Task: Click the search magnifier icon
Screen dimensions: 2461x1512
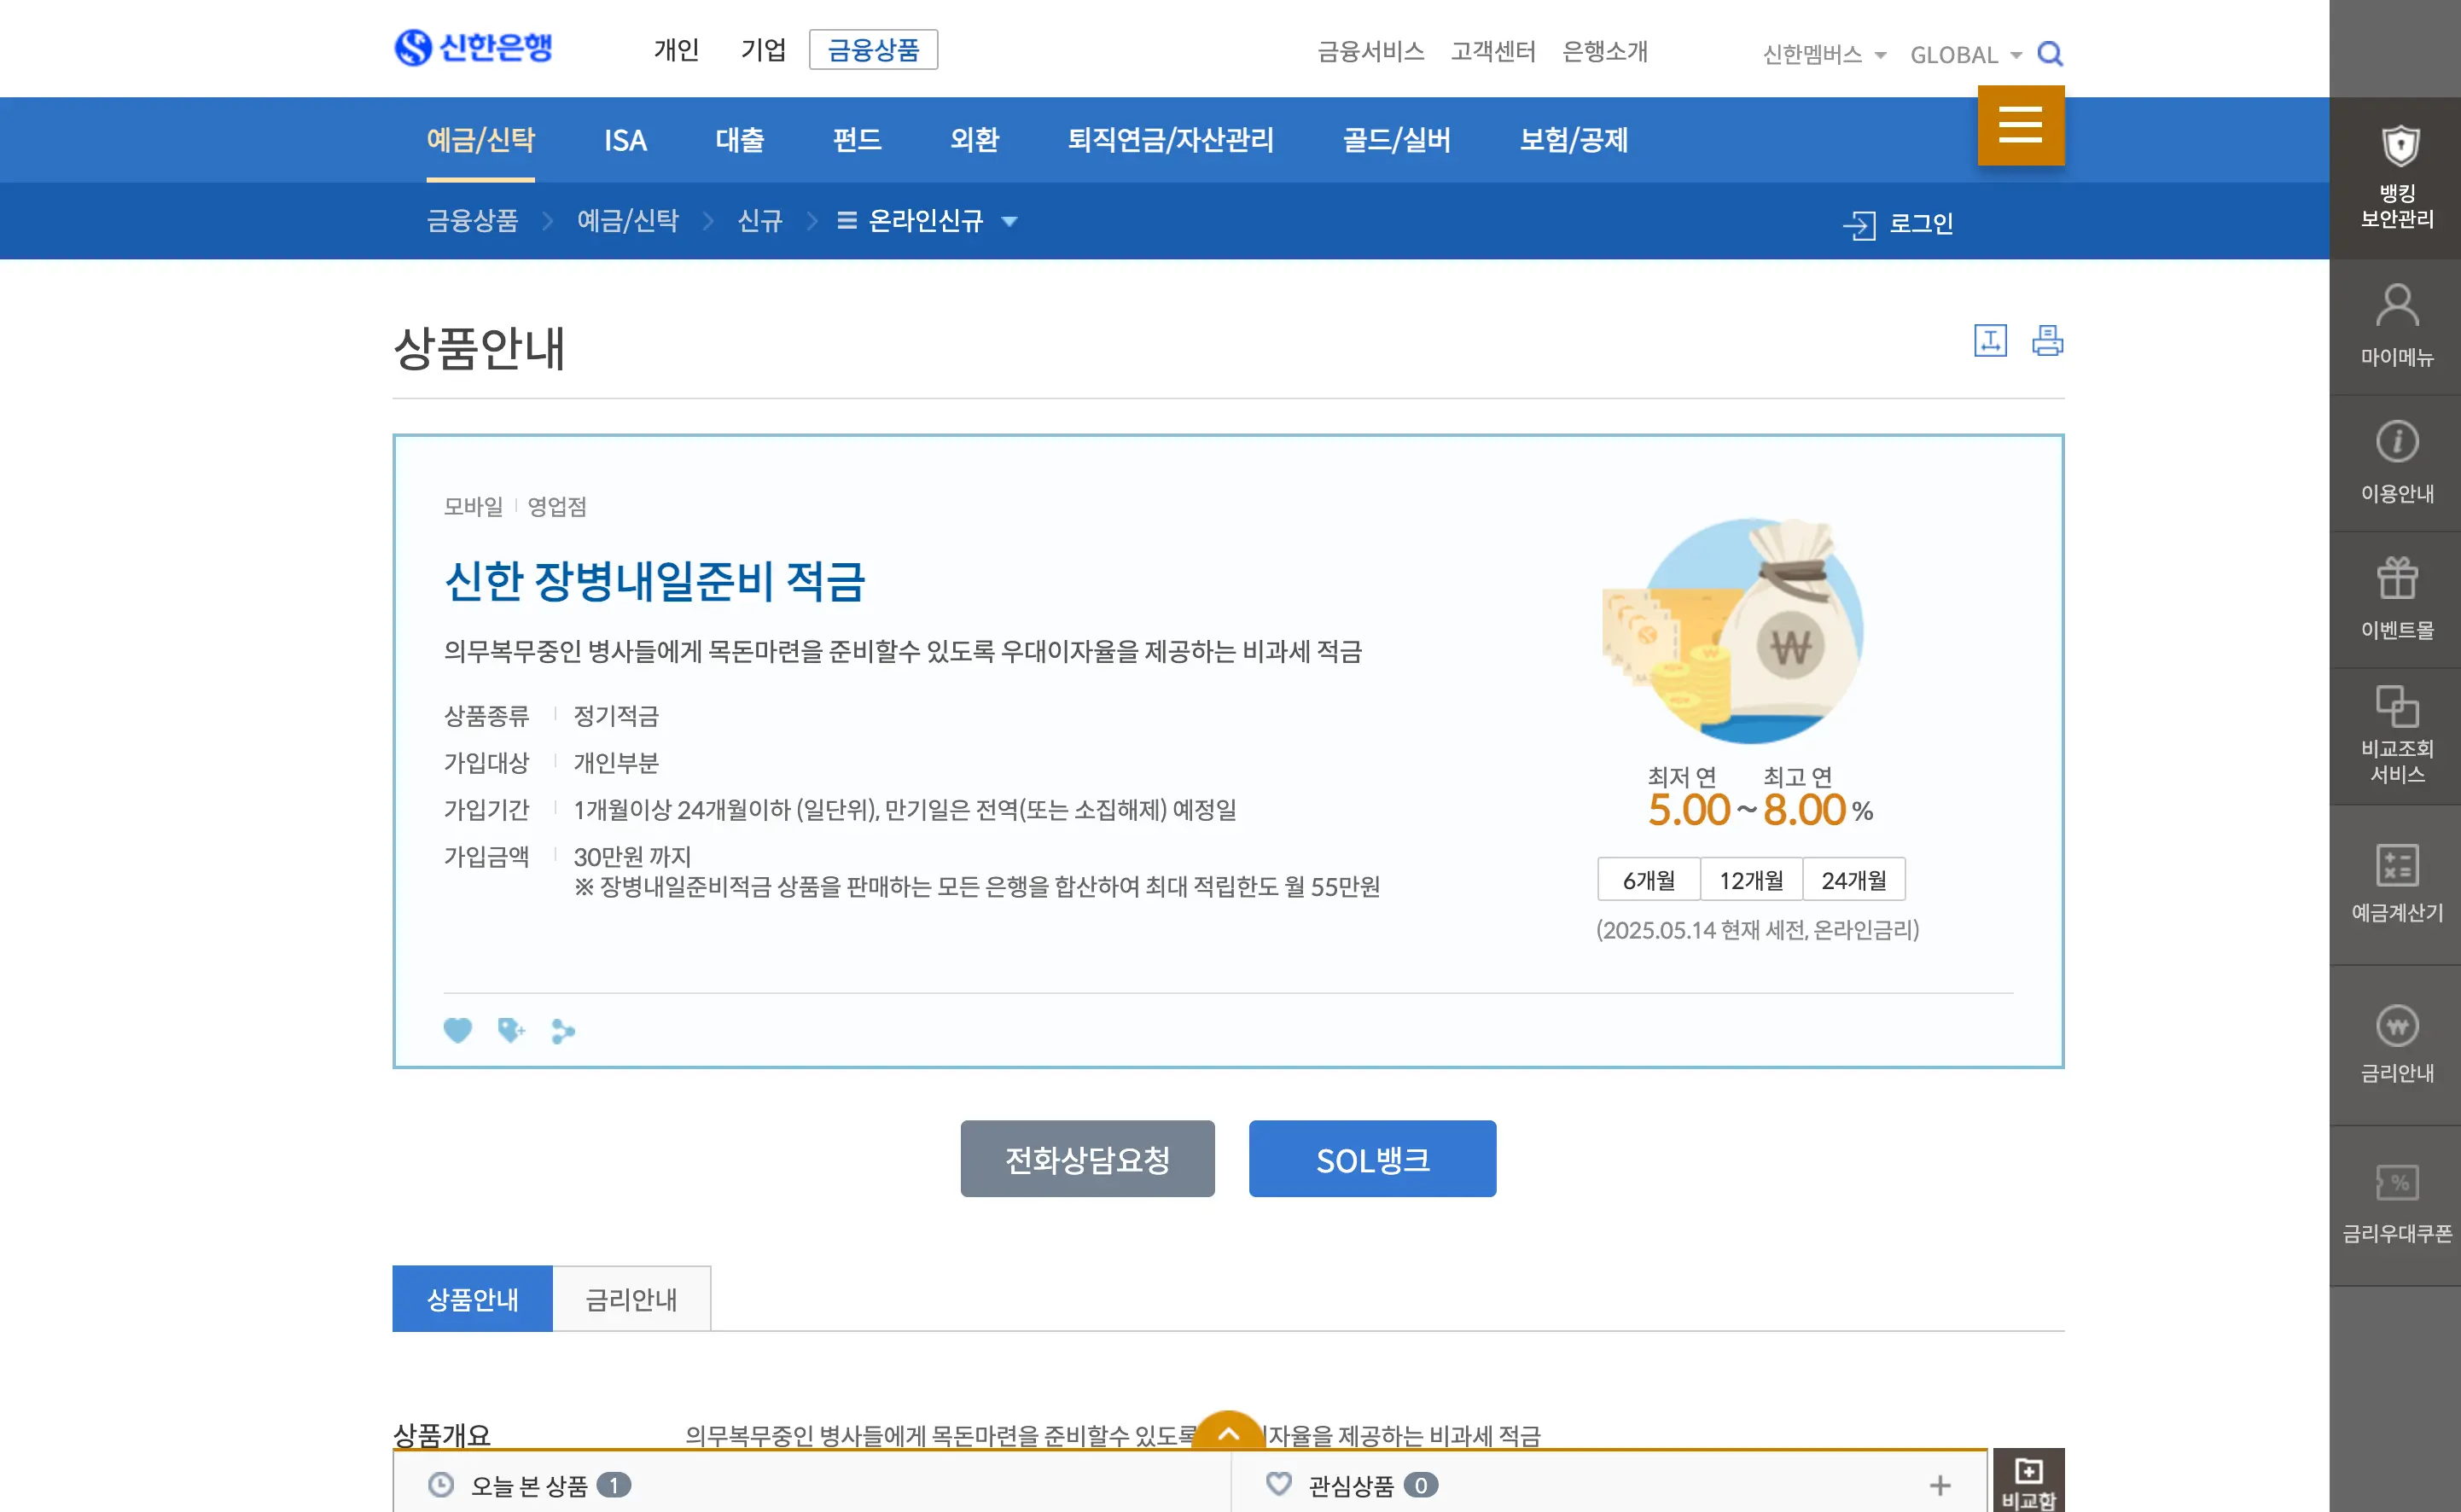Action: pyautogui.click(x=2049, y=53)
